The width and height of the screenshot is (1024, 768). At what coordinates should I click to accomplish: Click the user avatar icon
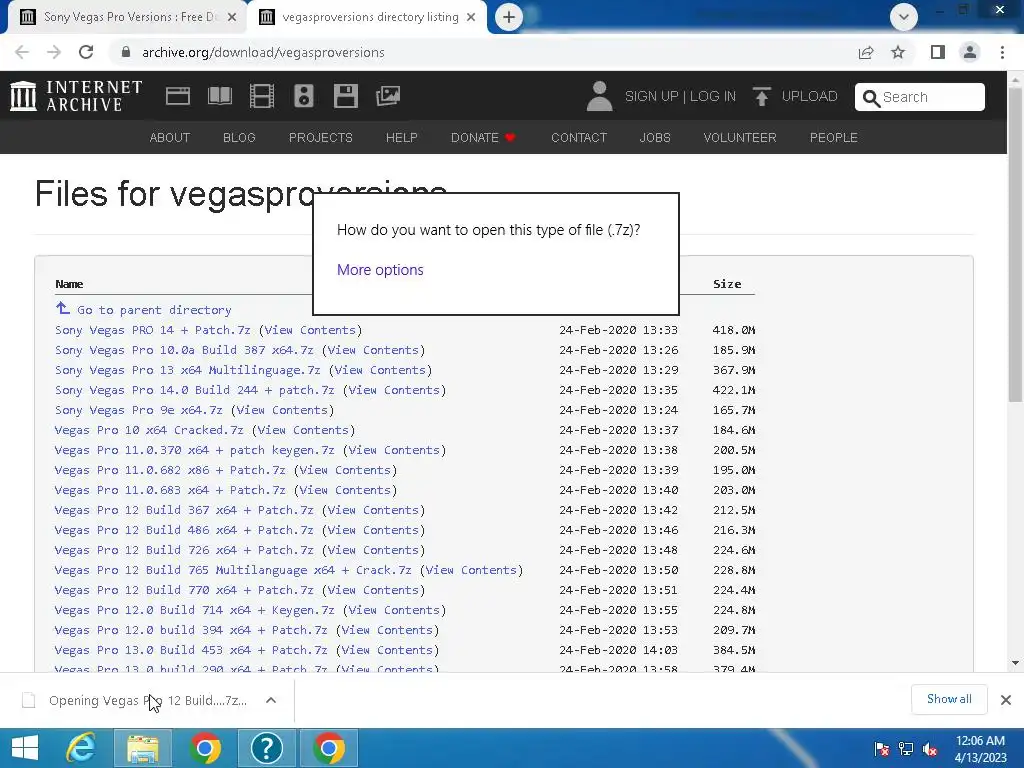pyautogui.click(x=599, y=96)
